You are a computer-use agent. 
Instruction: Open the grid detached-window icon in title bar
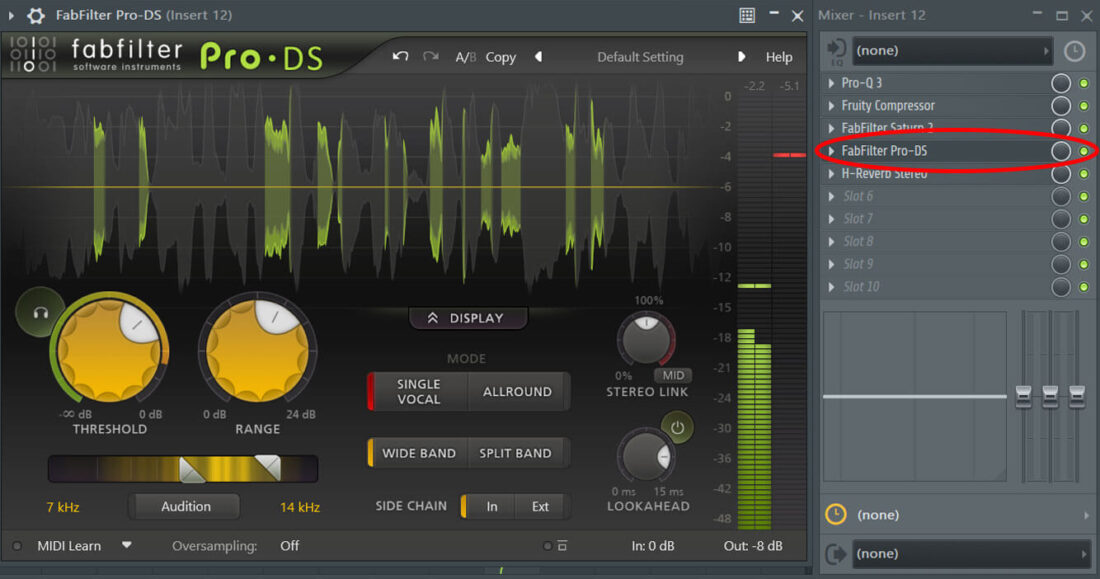pos(747,15)
